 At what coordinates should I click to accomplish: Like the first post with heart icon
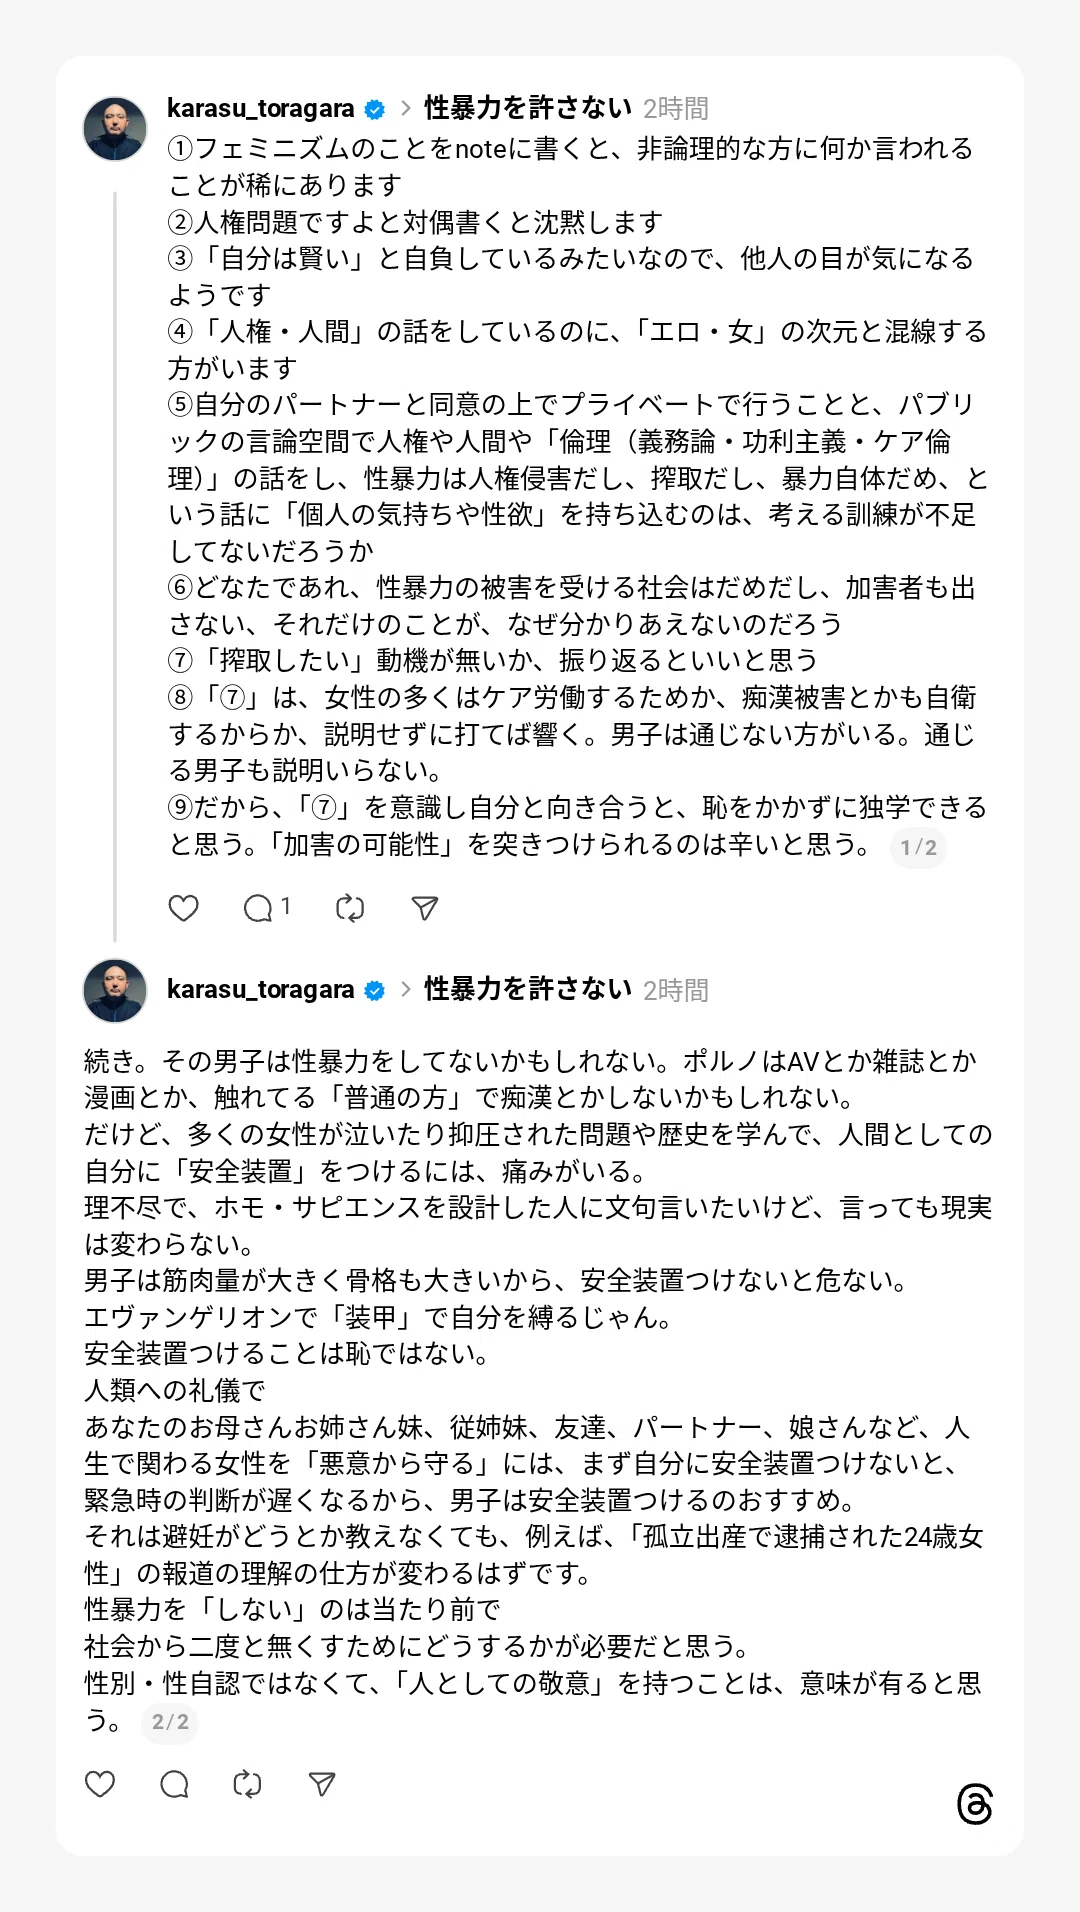point(183,908)
